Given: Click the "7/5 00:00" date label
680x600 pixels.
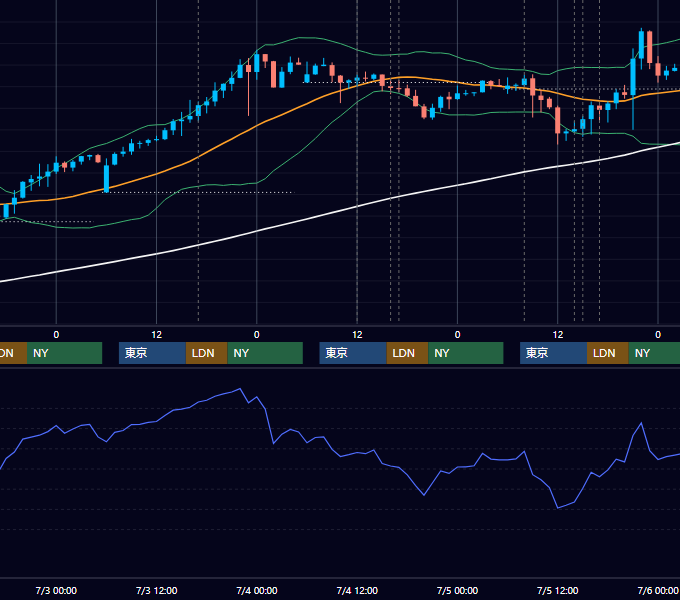Looking at the screenshot, I should (x=457, y=590).
